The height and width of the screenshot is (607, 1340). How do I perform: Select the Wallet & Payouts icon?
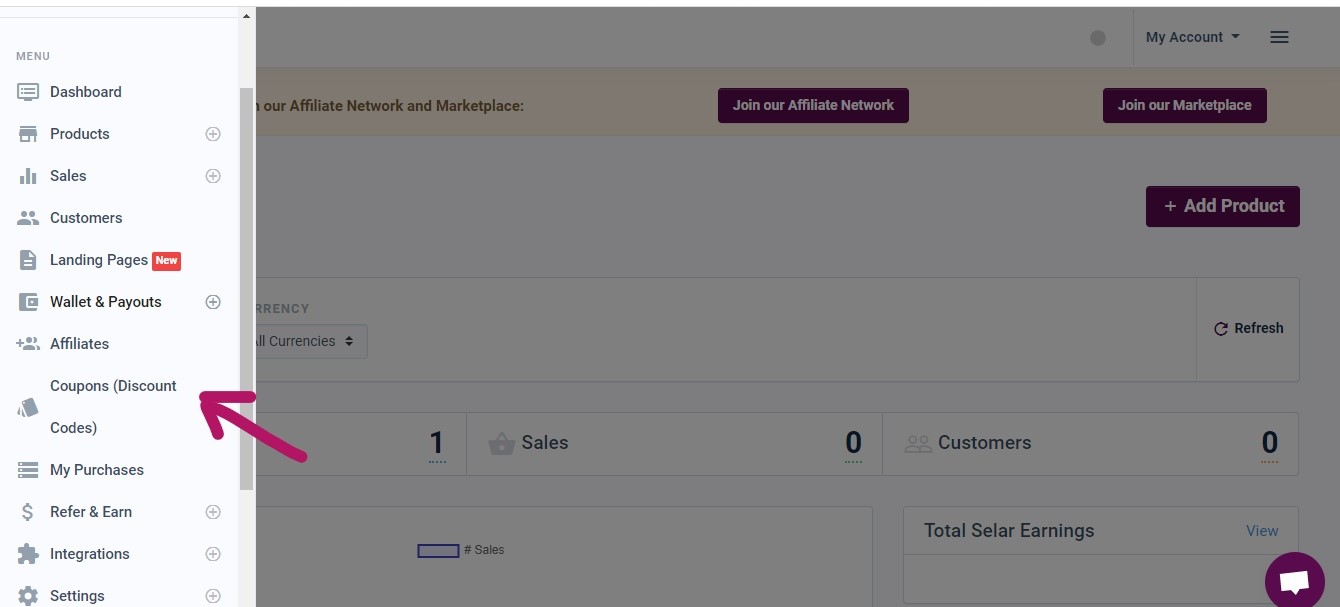[x=27, y=301]
